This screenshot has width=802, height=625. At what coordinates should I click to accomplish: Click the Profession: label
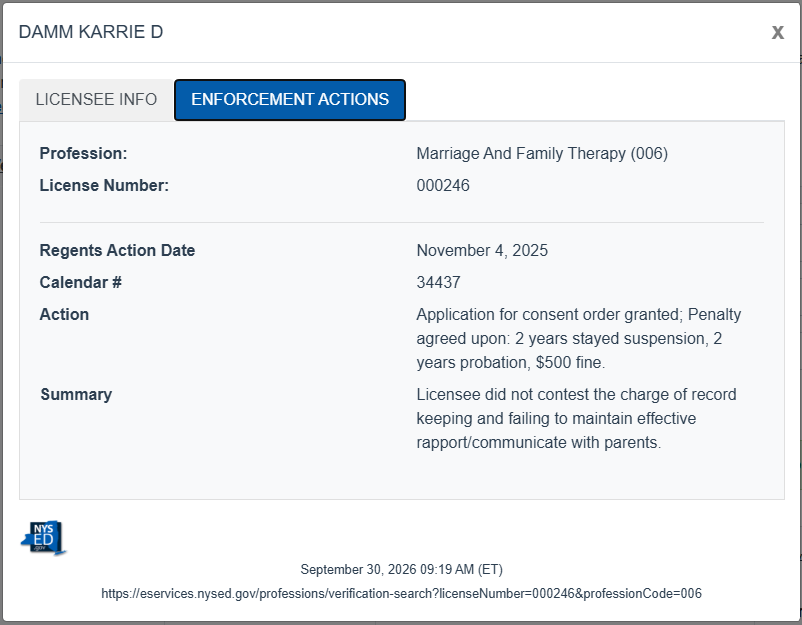coord(83,153)
